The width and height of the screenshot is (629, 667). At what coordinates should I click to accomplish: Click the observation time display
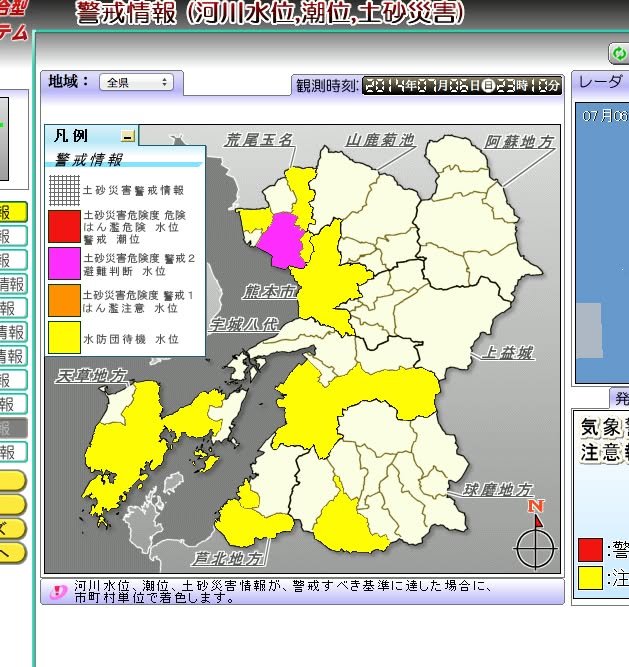coord(462,86)
